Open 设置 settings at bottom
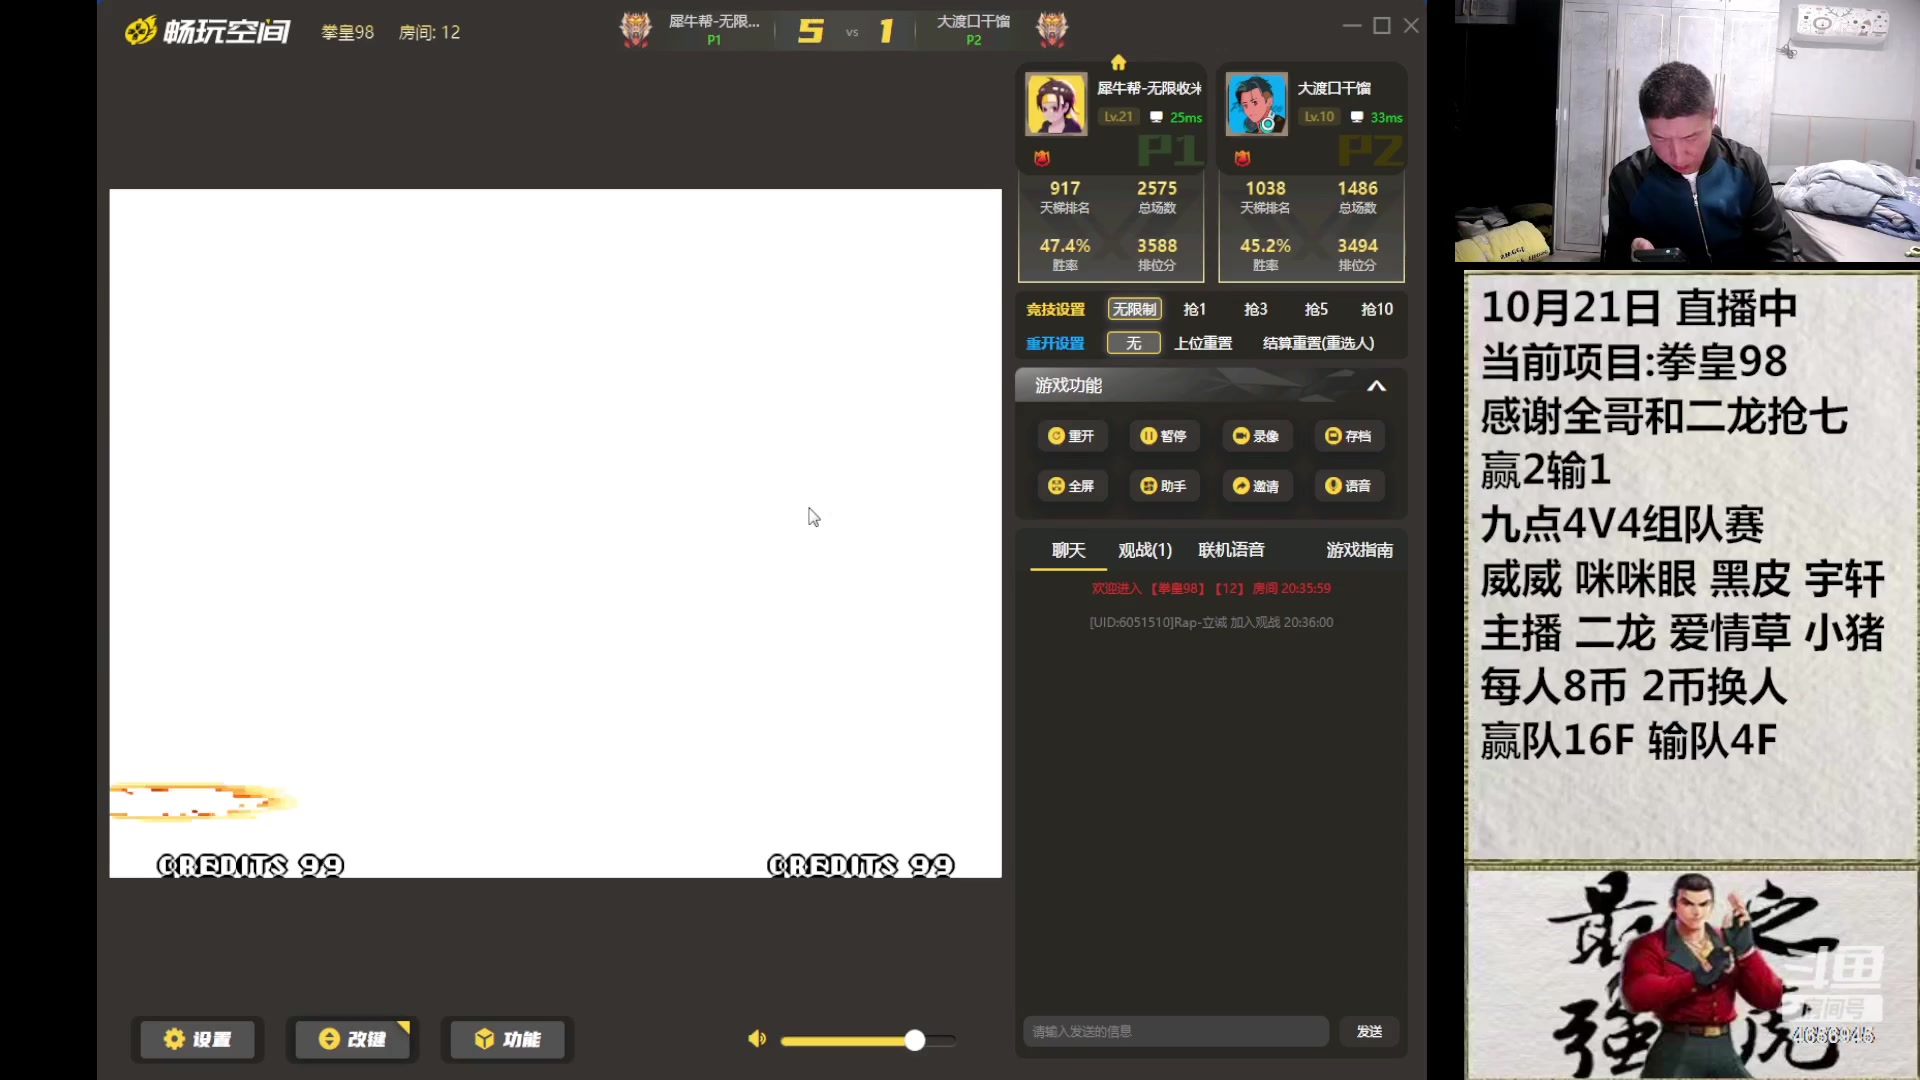This screenshot has height=1080, width=1920. click(197, 1039)
